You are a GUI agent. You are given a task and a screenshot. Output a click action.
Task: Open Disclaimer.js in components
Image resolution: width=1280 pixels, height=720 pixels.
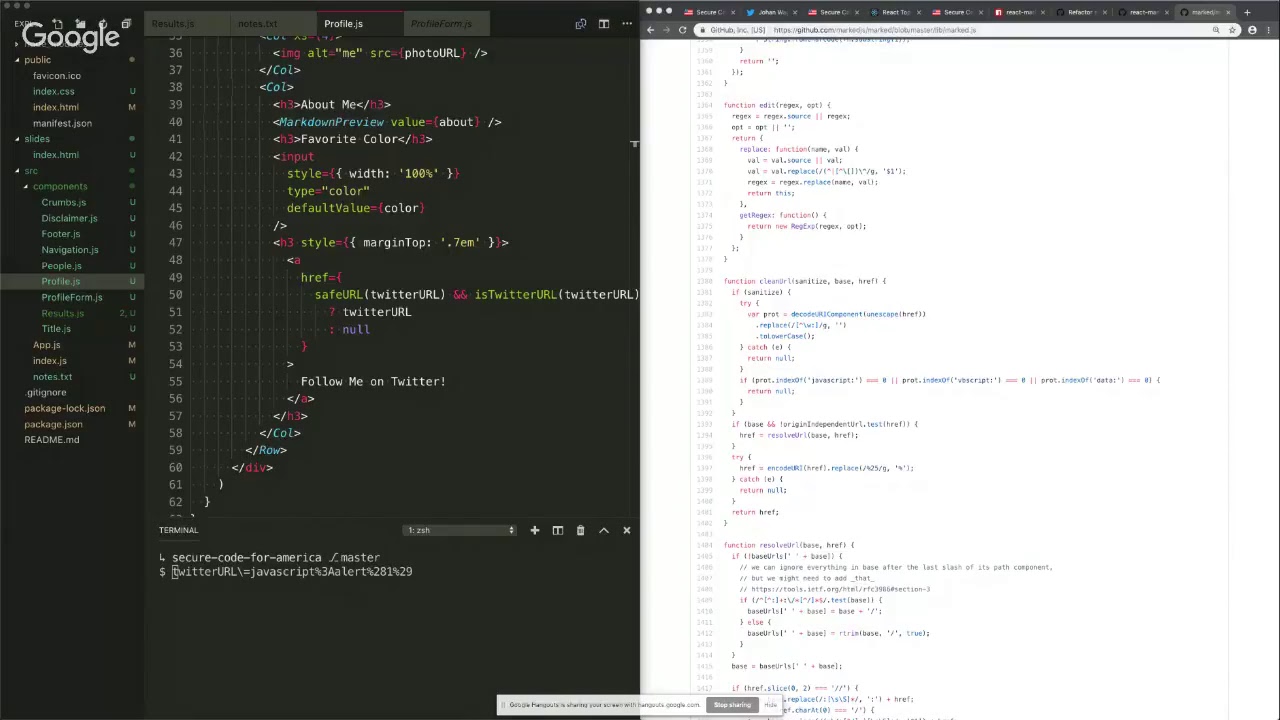[69, 218]
